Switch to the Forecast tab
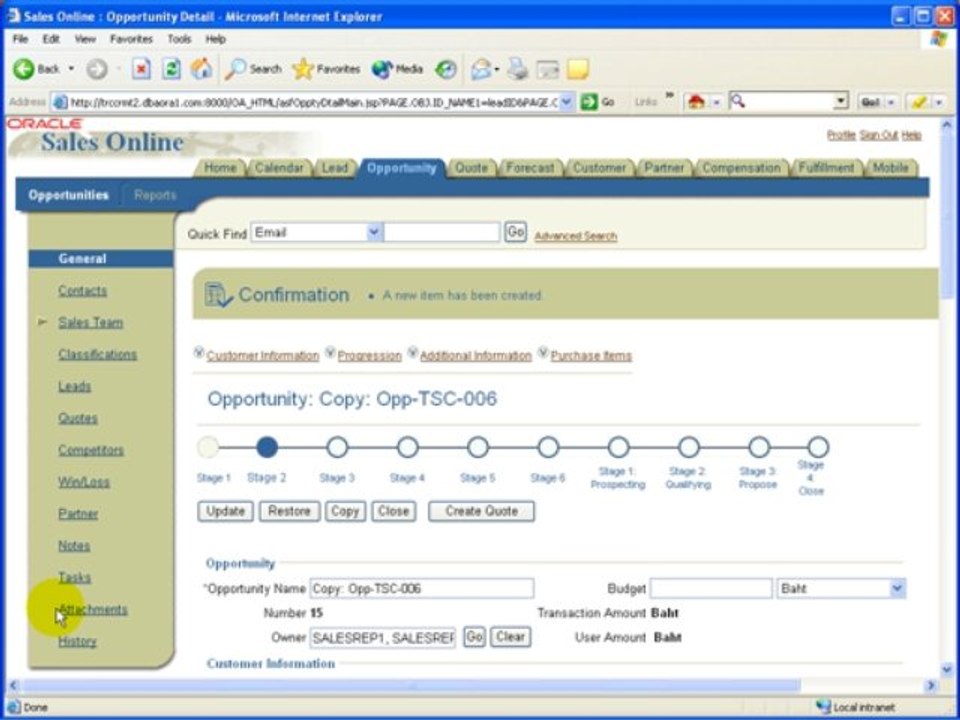This screenshot has width=960, height=720. click(530, 168)
